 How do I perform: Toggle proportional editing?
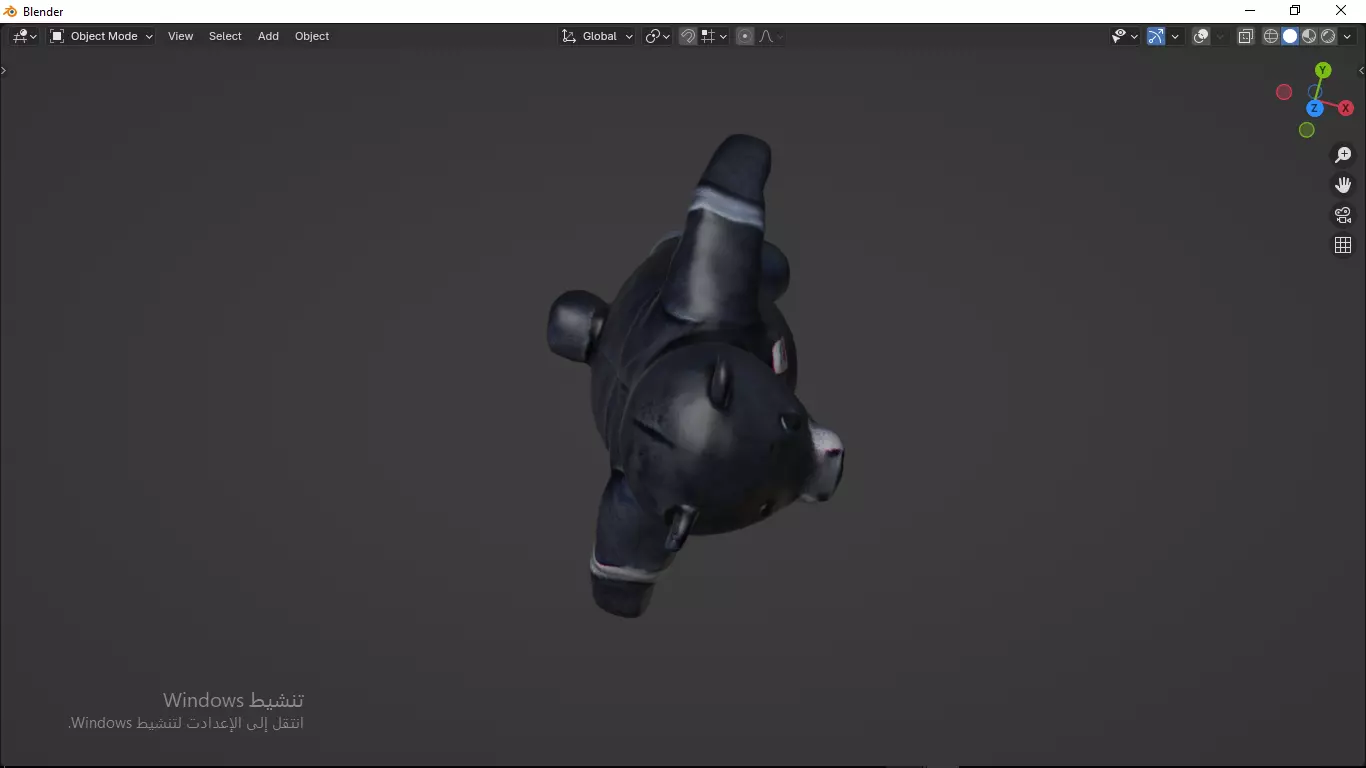[x=745, y=36]
